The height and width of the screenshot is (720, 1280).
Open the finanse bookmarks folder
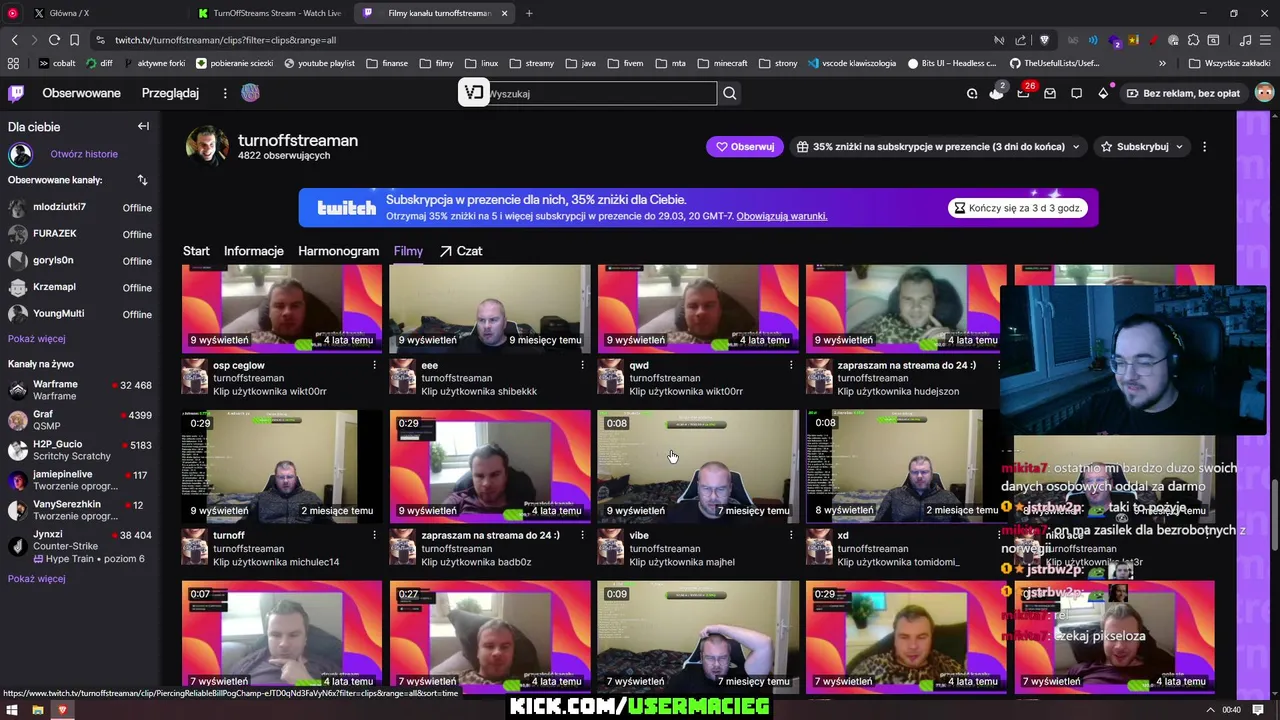(386, 63)
